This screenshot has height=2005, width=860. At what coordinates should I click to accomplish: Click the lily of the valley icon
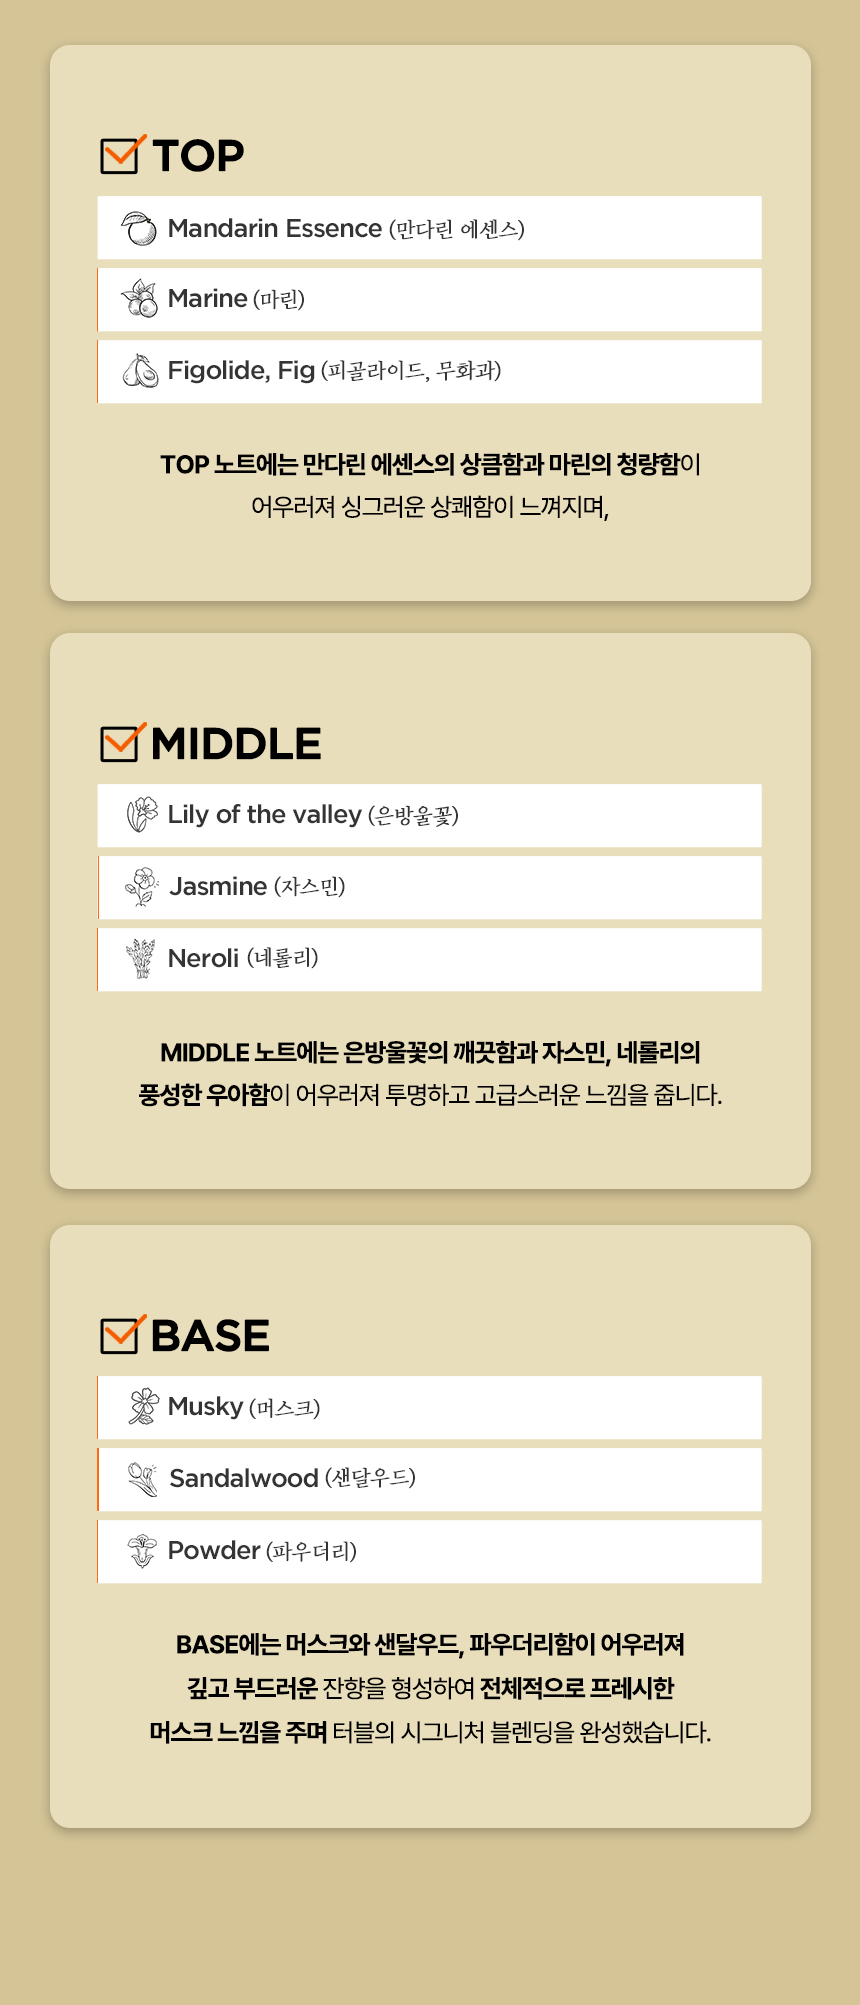tap(142, 815)
